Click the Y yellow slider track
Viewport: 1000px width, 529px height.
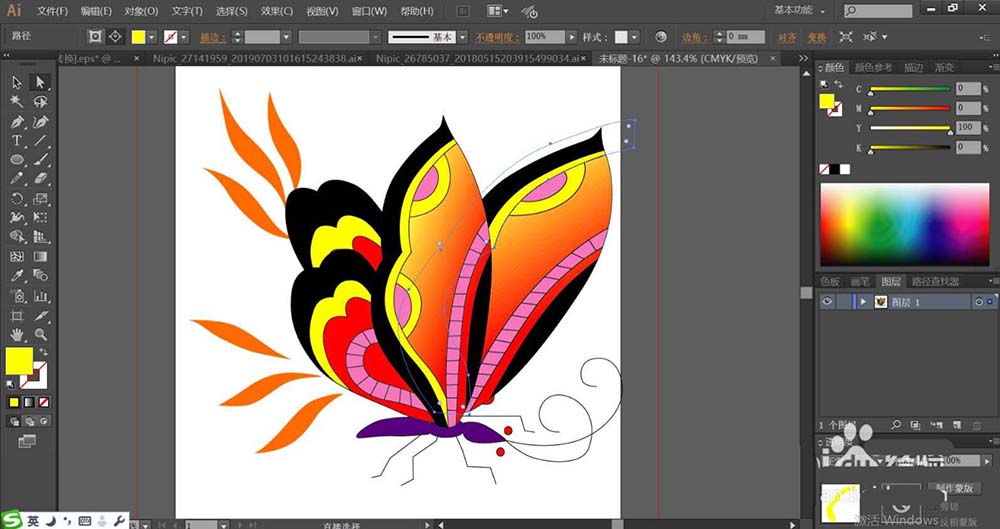[910, 128]
